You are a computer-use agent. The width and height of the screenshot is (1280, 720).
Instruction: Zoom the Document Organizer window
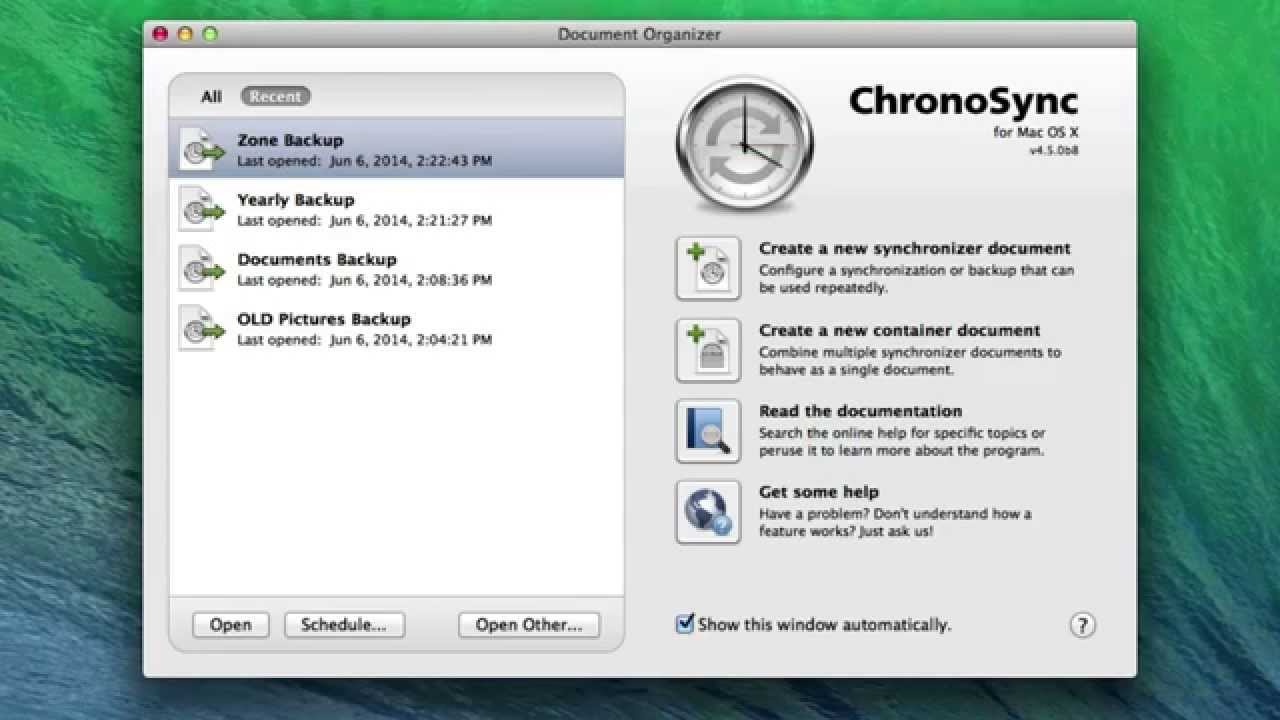(210, 34)
